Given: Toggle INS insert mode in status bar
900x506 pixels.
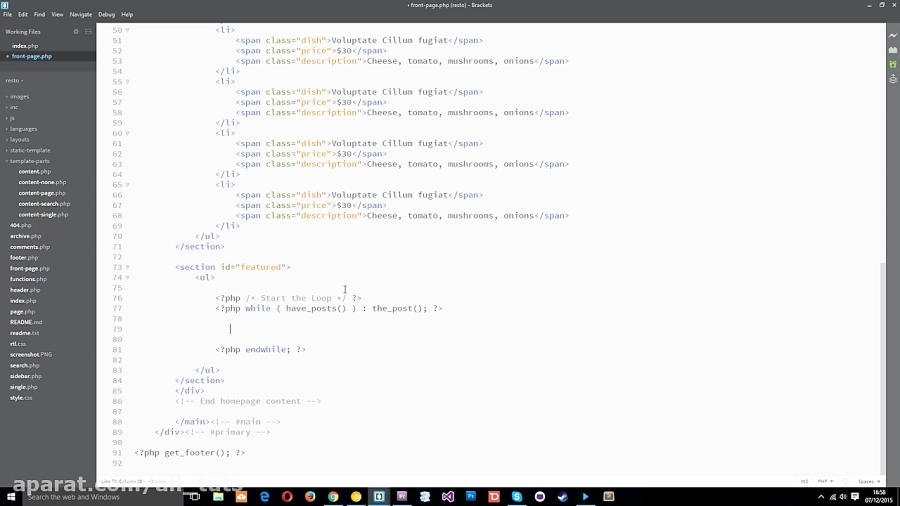Looking at the screenshot, I should [804, 481].
